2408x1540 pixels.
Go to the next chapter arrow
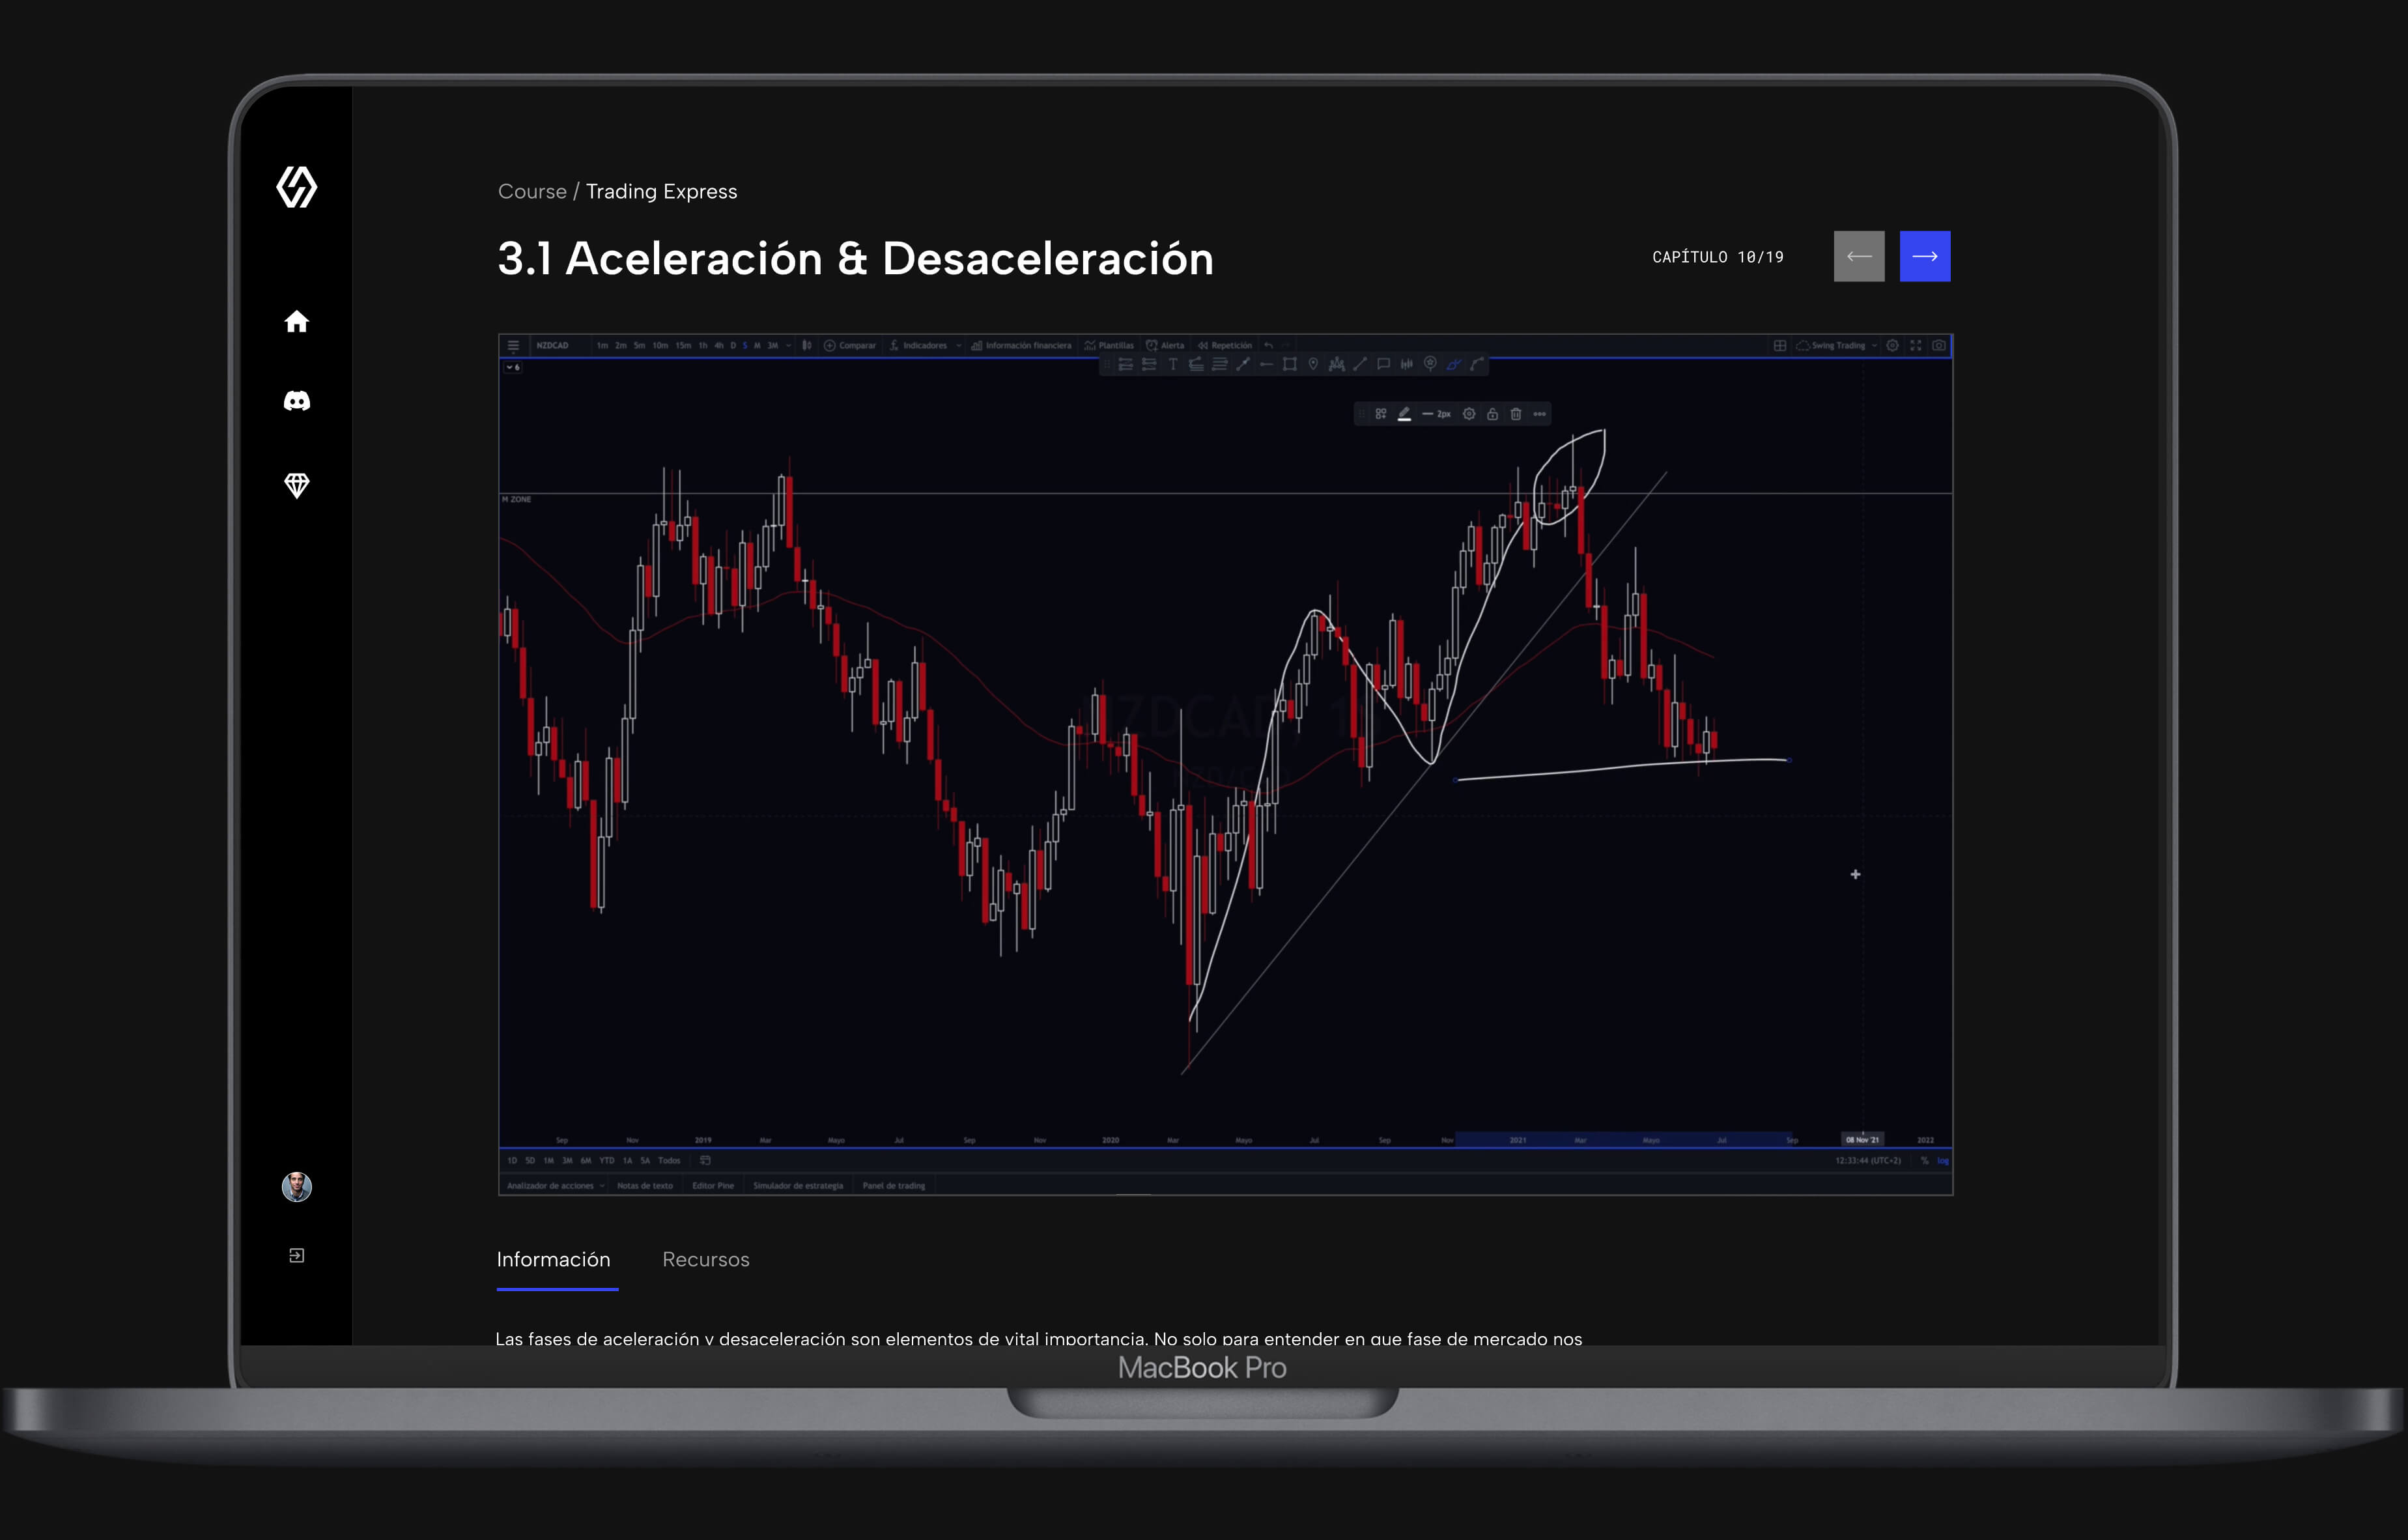click(x=1925, y=256)
